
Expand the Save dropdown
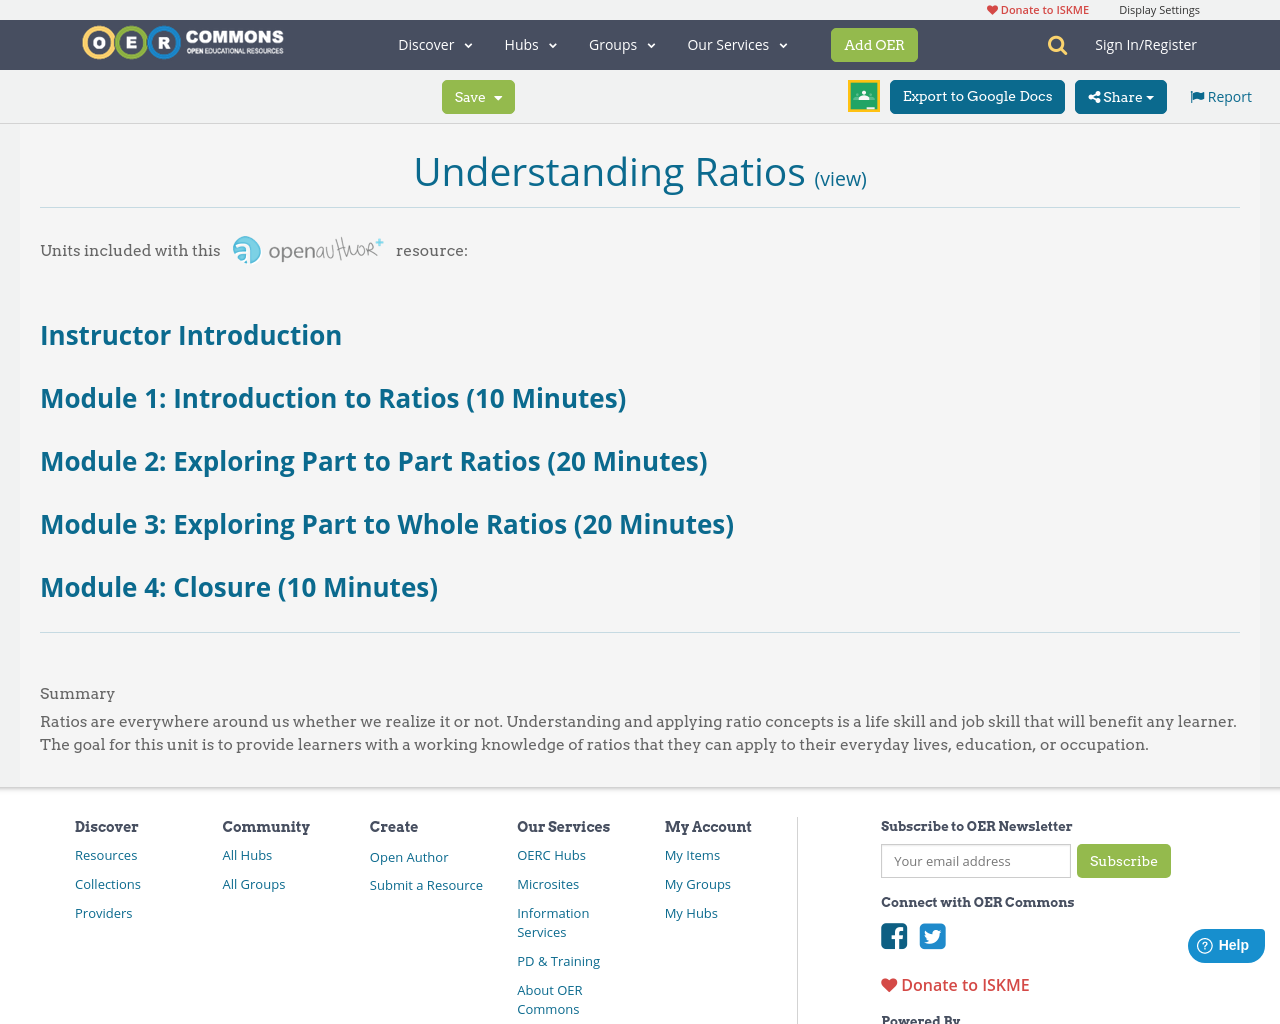(478, 96)
